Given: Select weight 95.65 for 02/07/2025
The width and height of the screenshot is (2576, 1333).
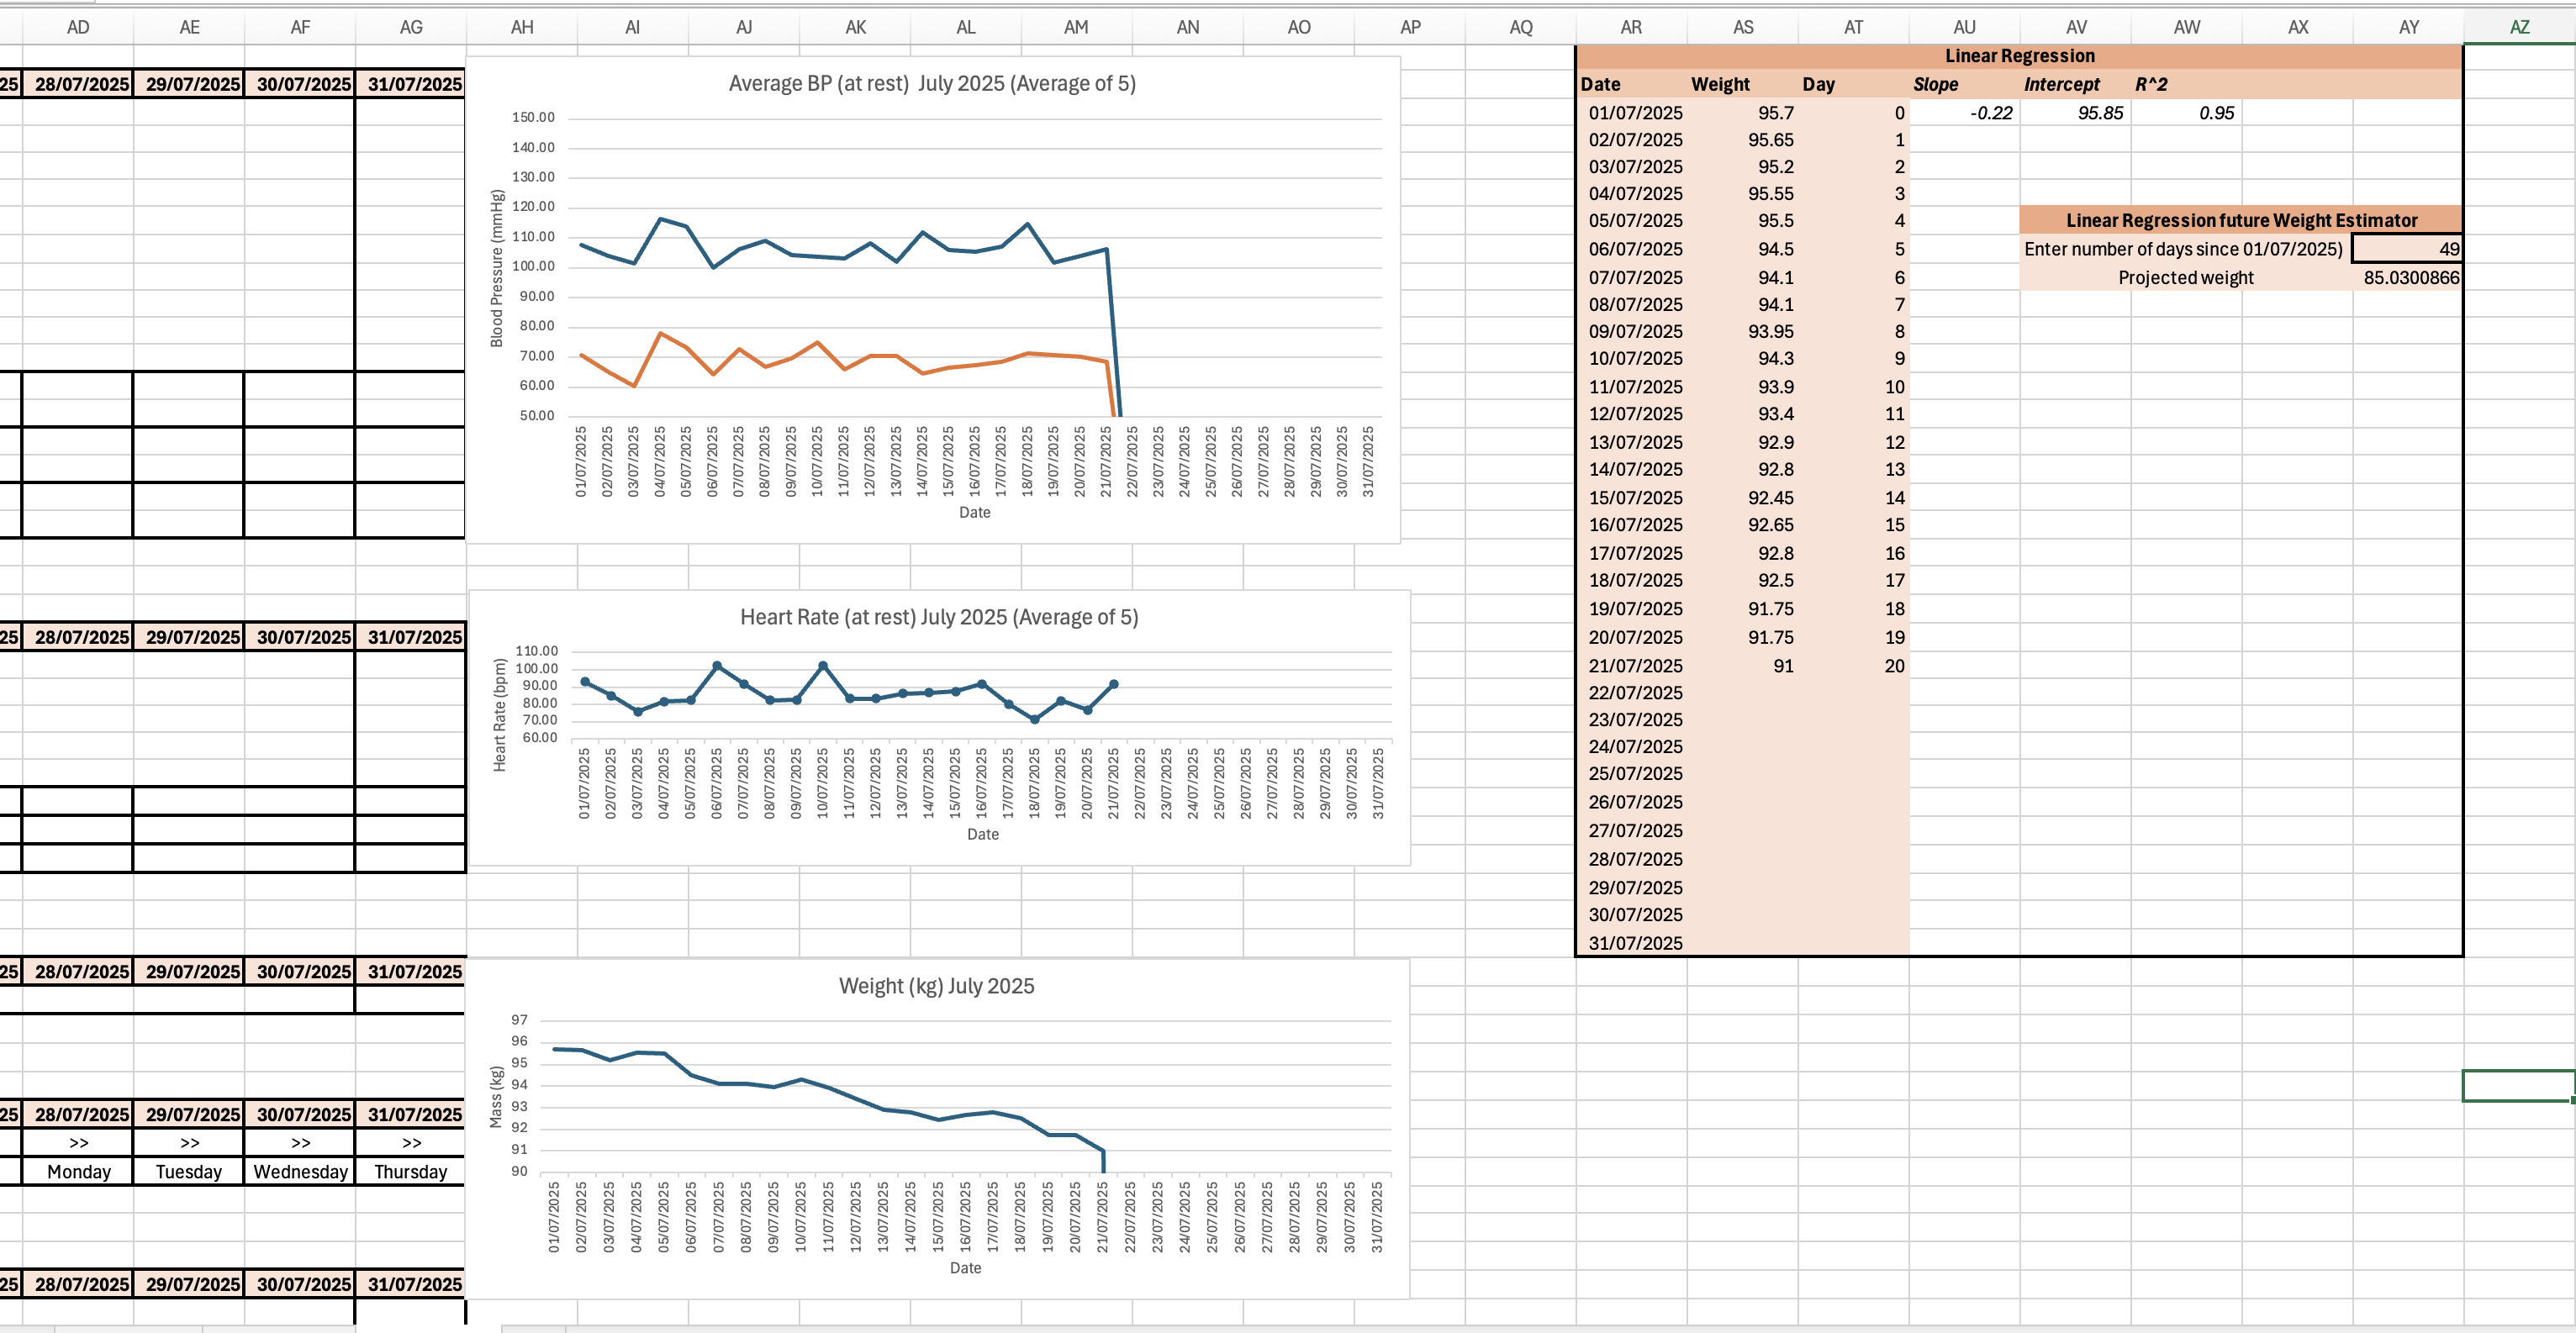Looking at the screenshot, I should point(1742,140).
